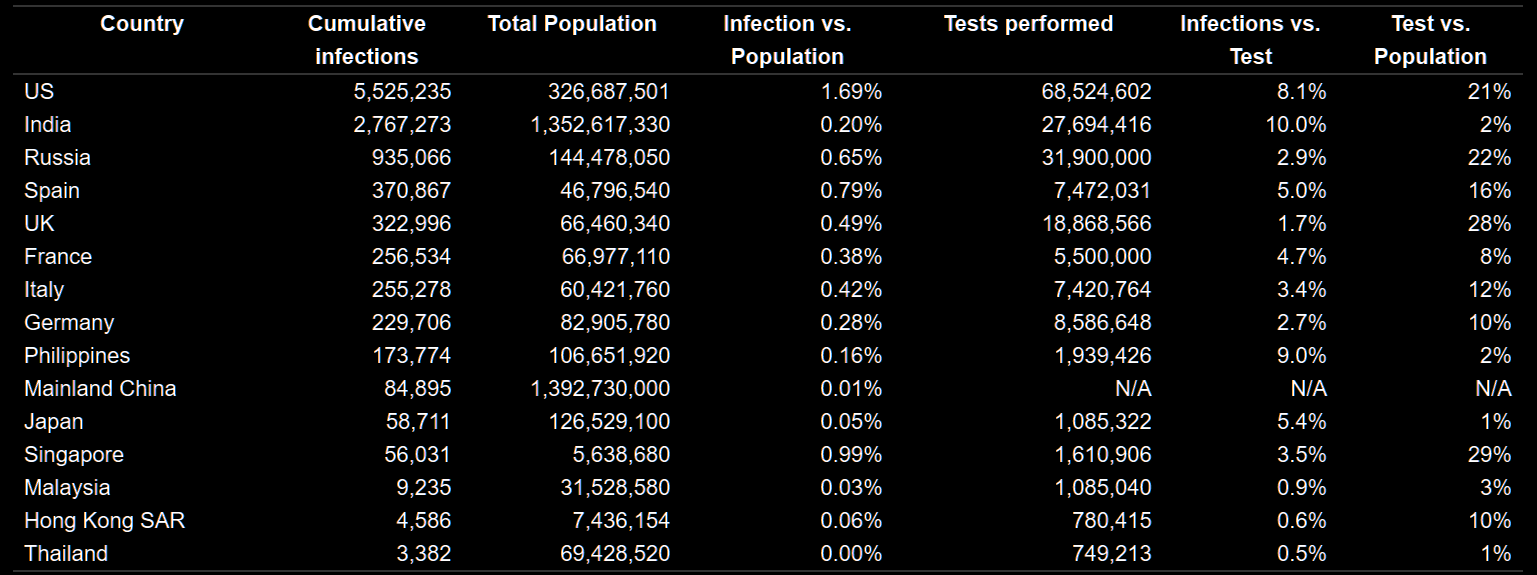Click the US row country cell
This screenshot has width=1537, height=575.
click(39, 92)
